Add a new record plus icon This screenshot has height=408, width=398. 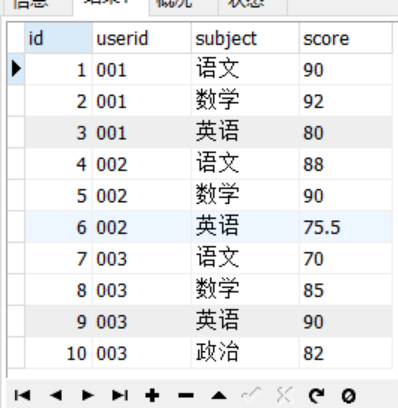[152, 396]
